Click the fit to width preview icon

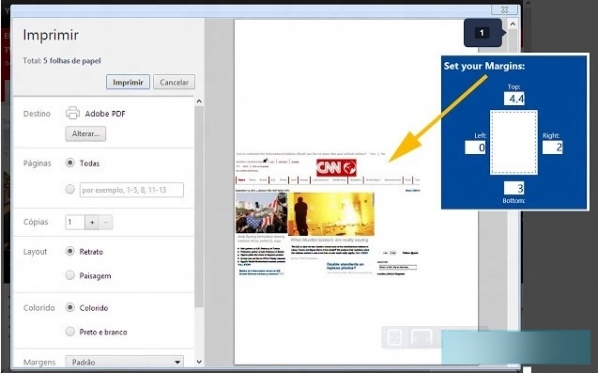tap(421, 337)
